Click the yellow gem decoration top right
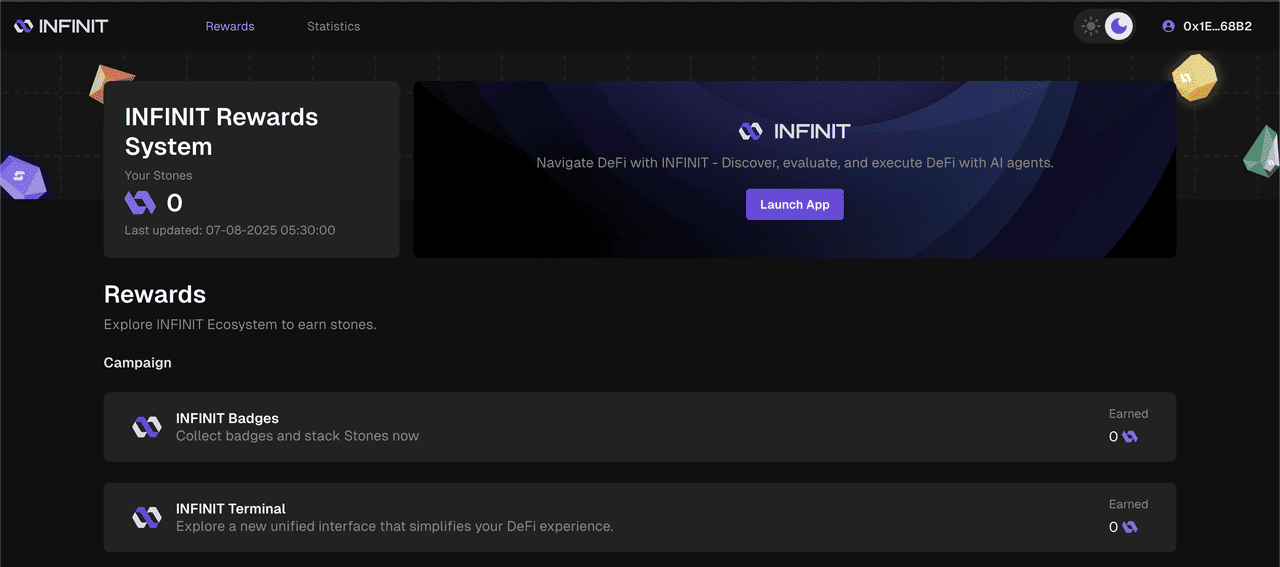Screen dimensions: 1280x567 [1194, 77]
